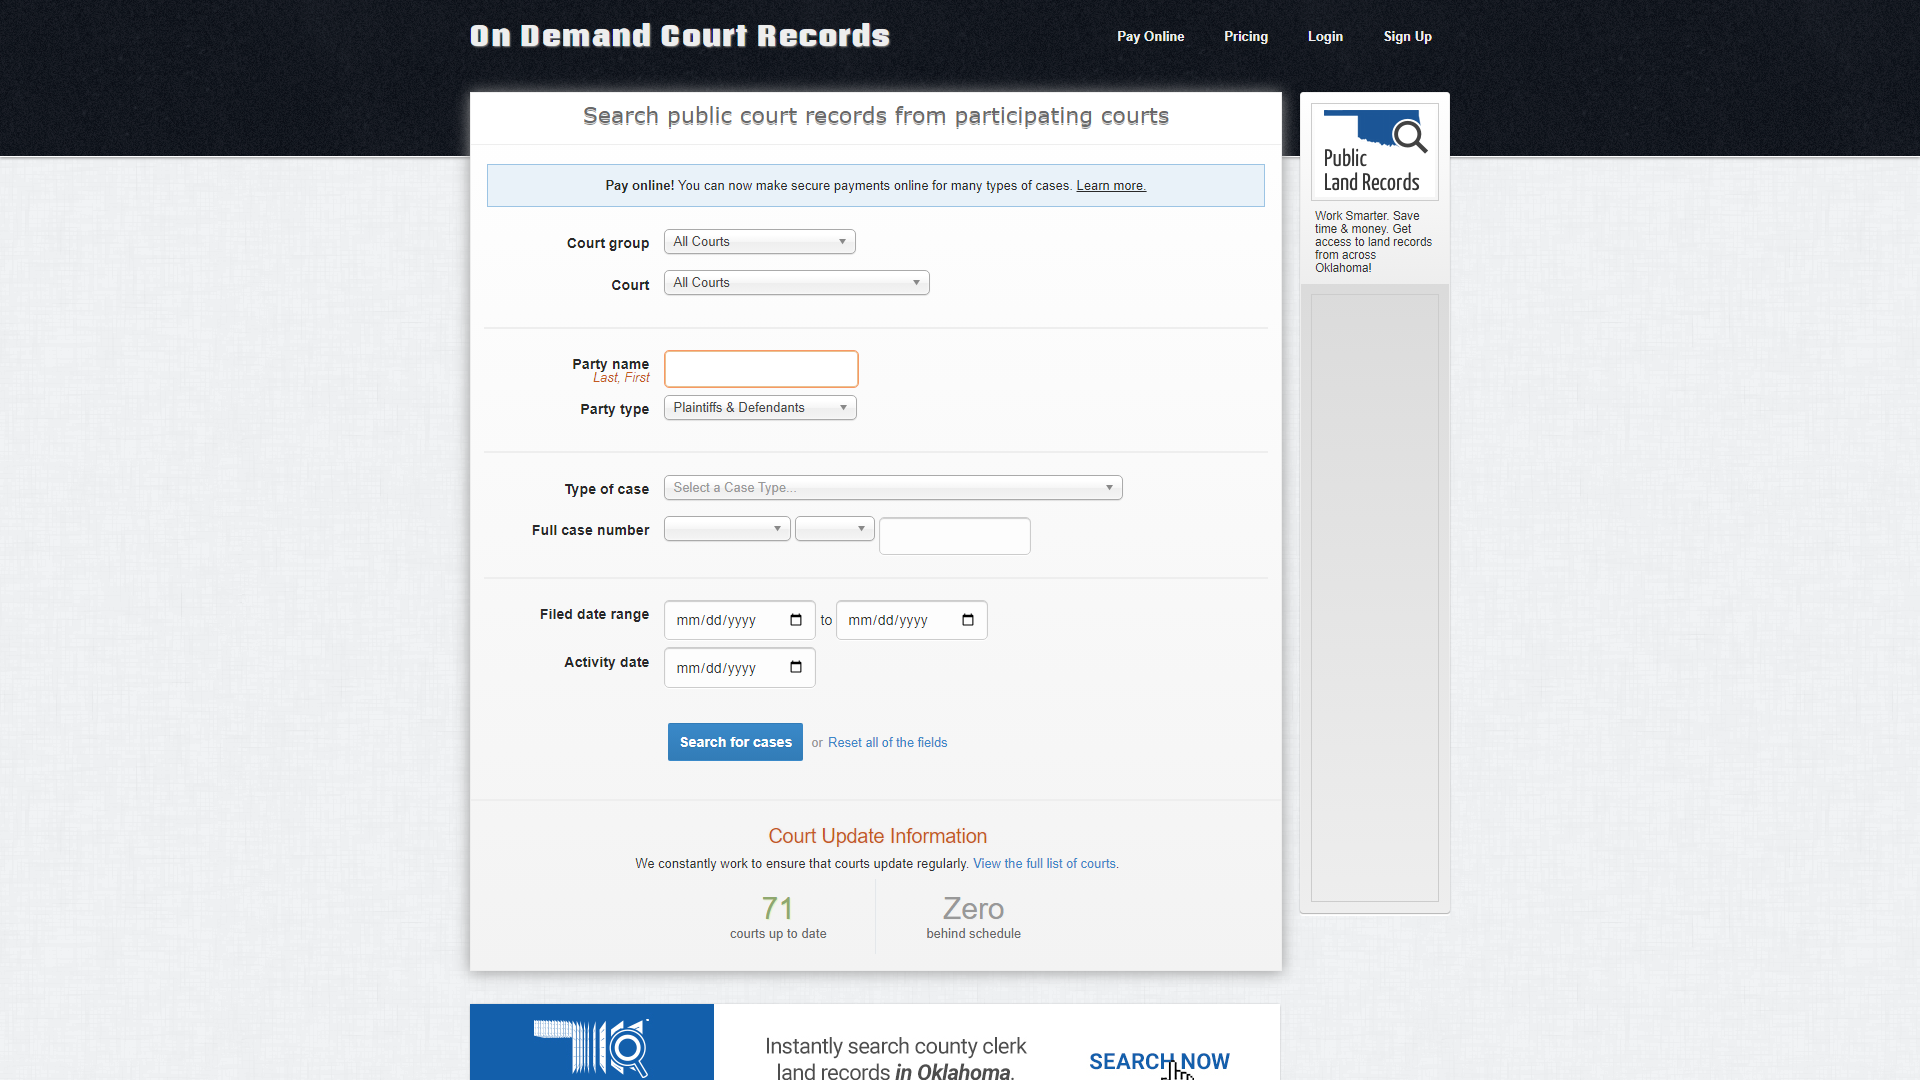Click Search for cases button

tap(735, 741)
